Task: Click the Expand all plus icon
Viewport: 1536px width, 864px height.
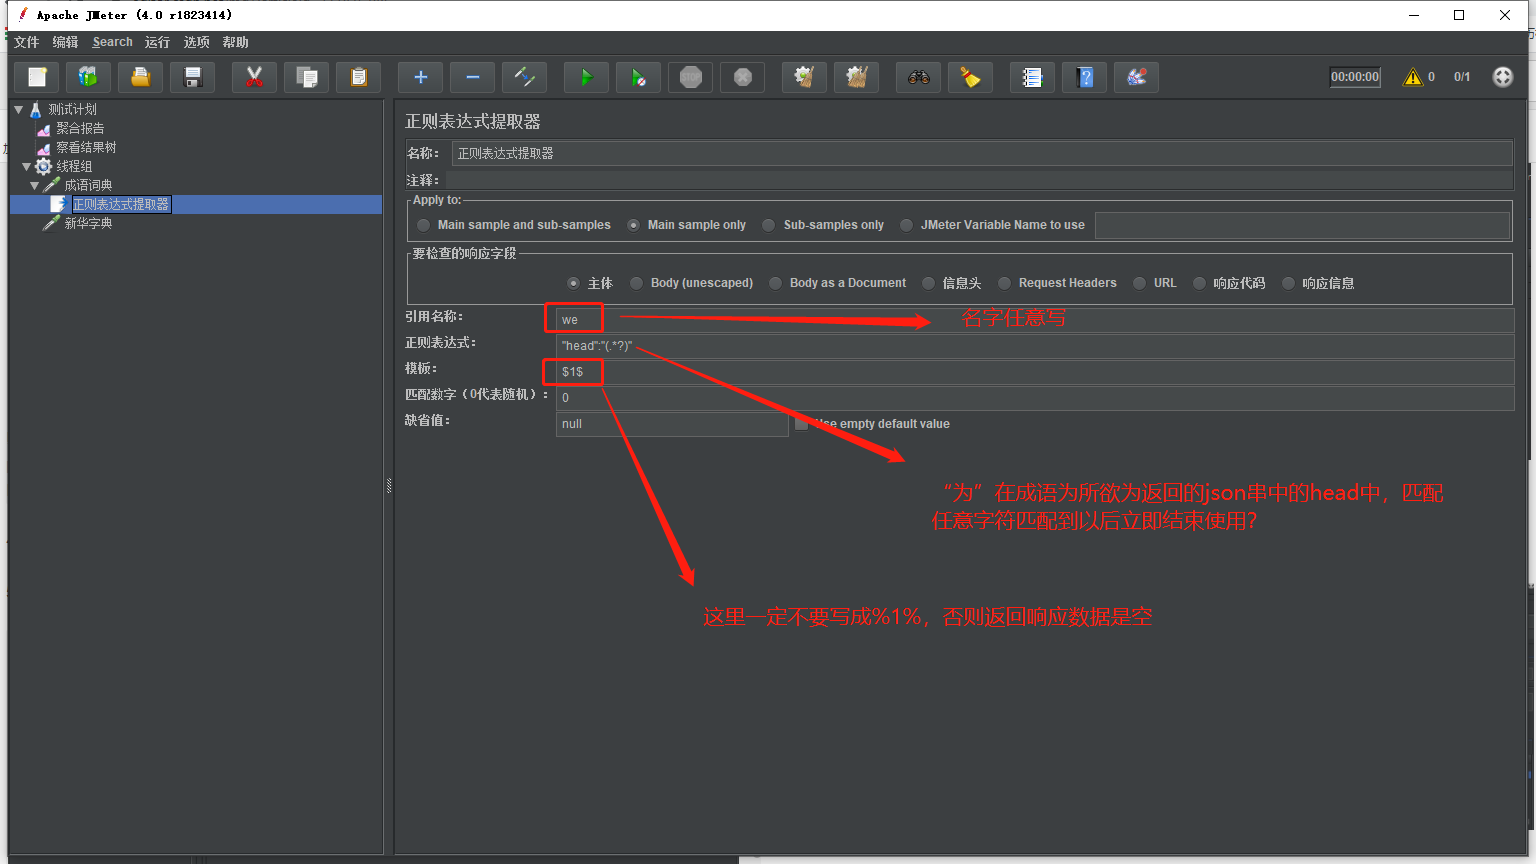Action: (x=420, y=77)
